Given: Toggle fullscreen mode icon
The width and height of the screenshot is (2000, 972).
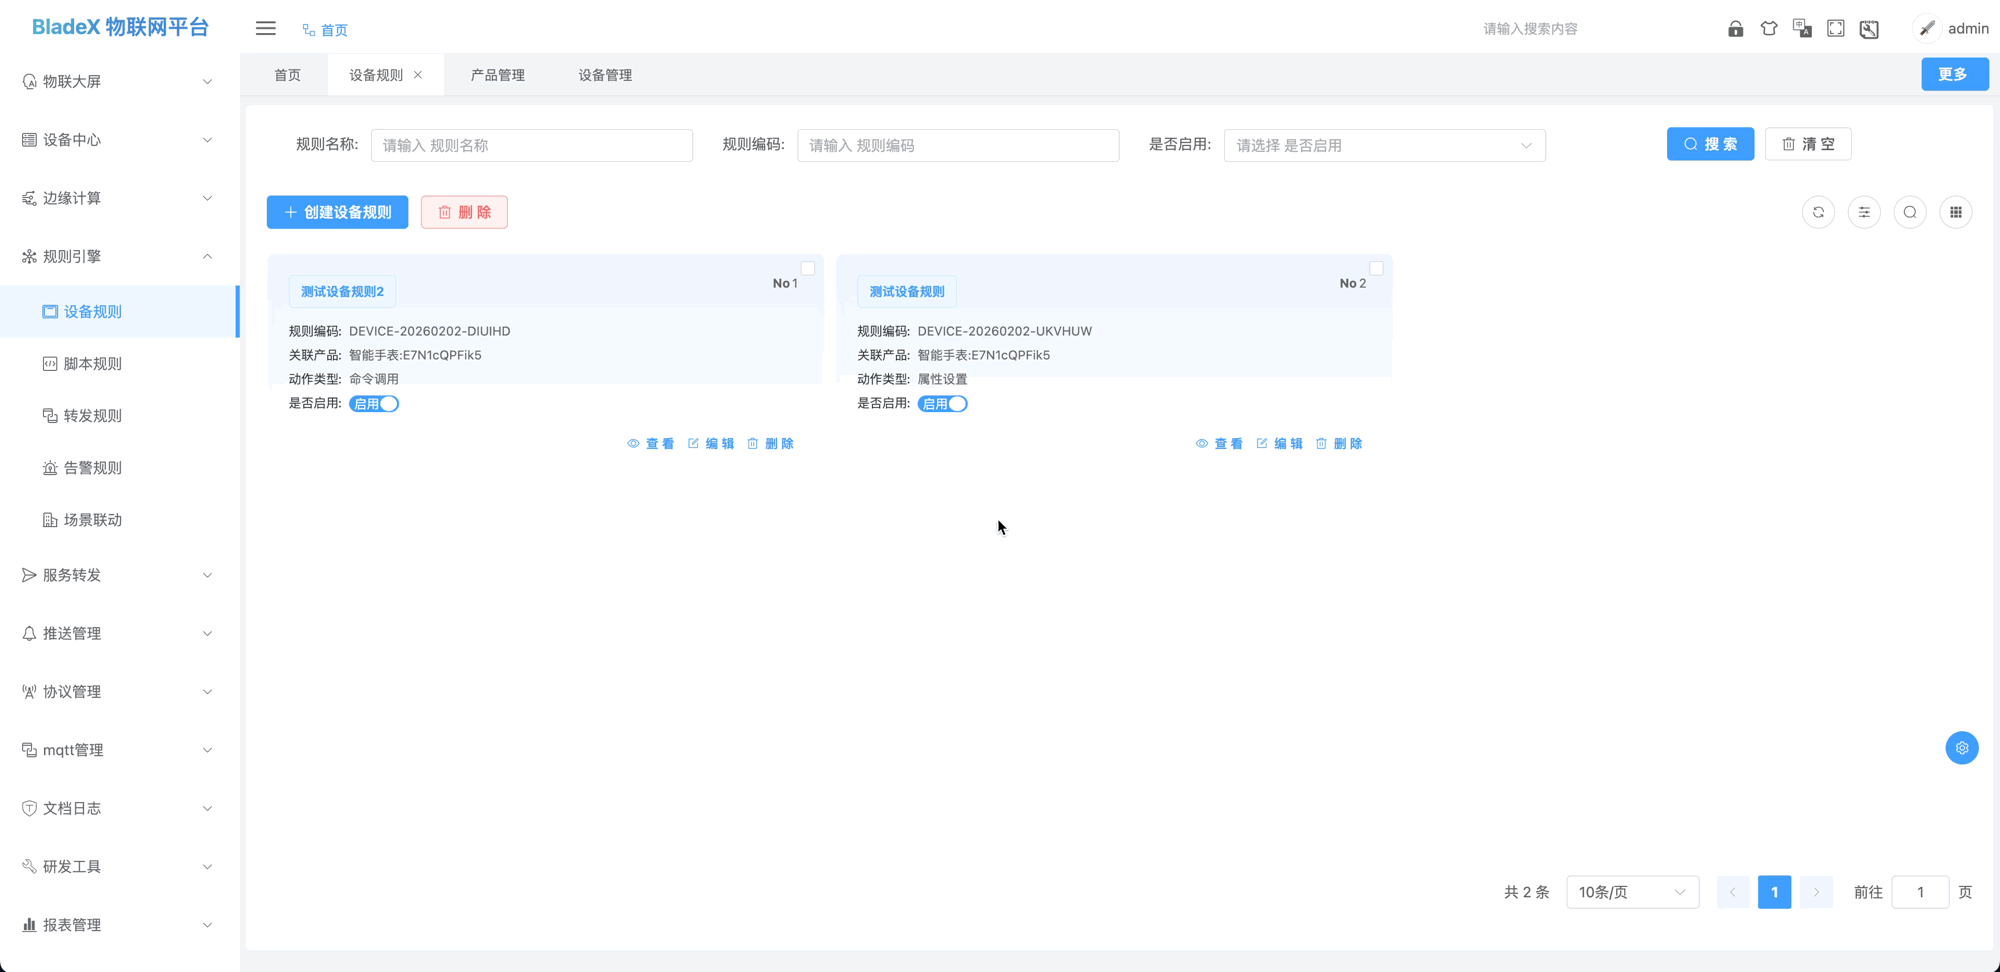Looking at the screenshot, I should [x=1836, y=29].
